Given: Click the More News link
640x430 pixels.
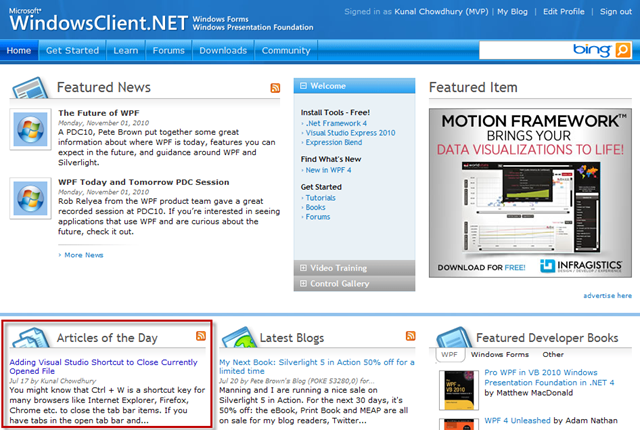Looking at the screenshot, I should click(84, 255).
